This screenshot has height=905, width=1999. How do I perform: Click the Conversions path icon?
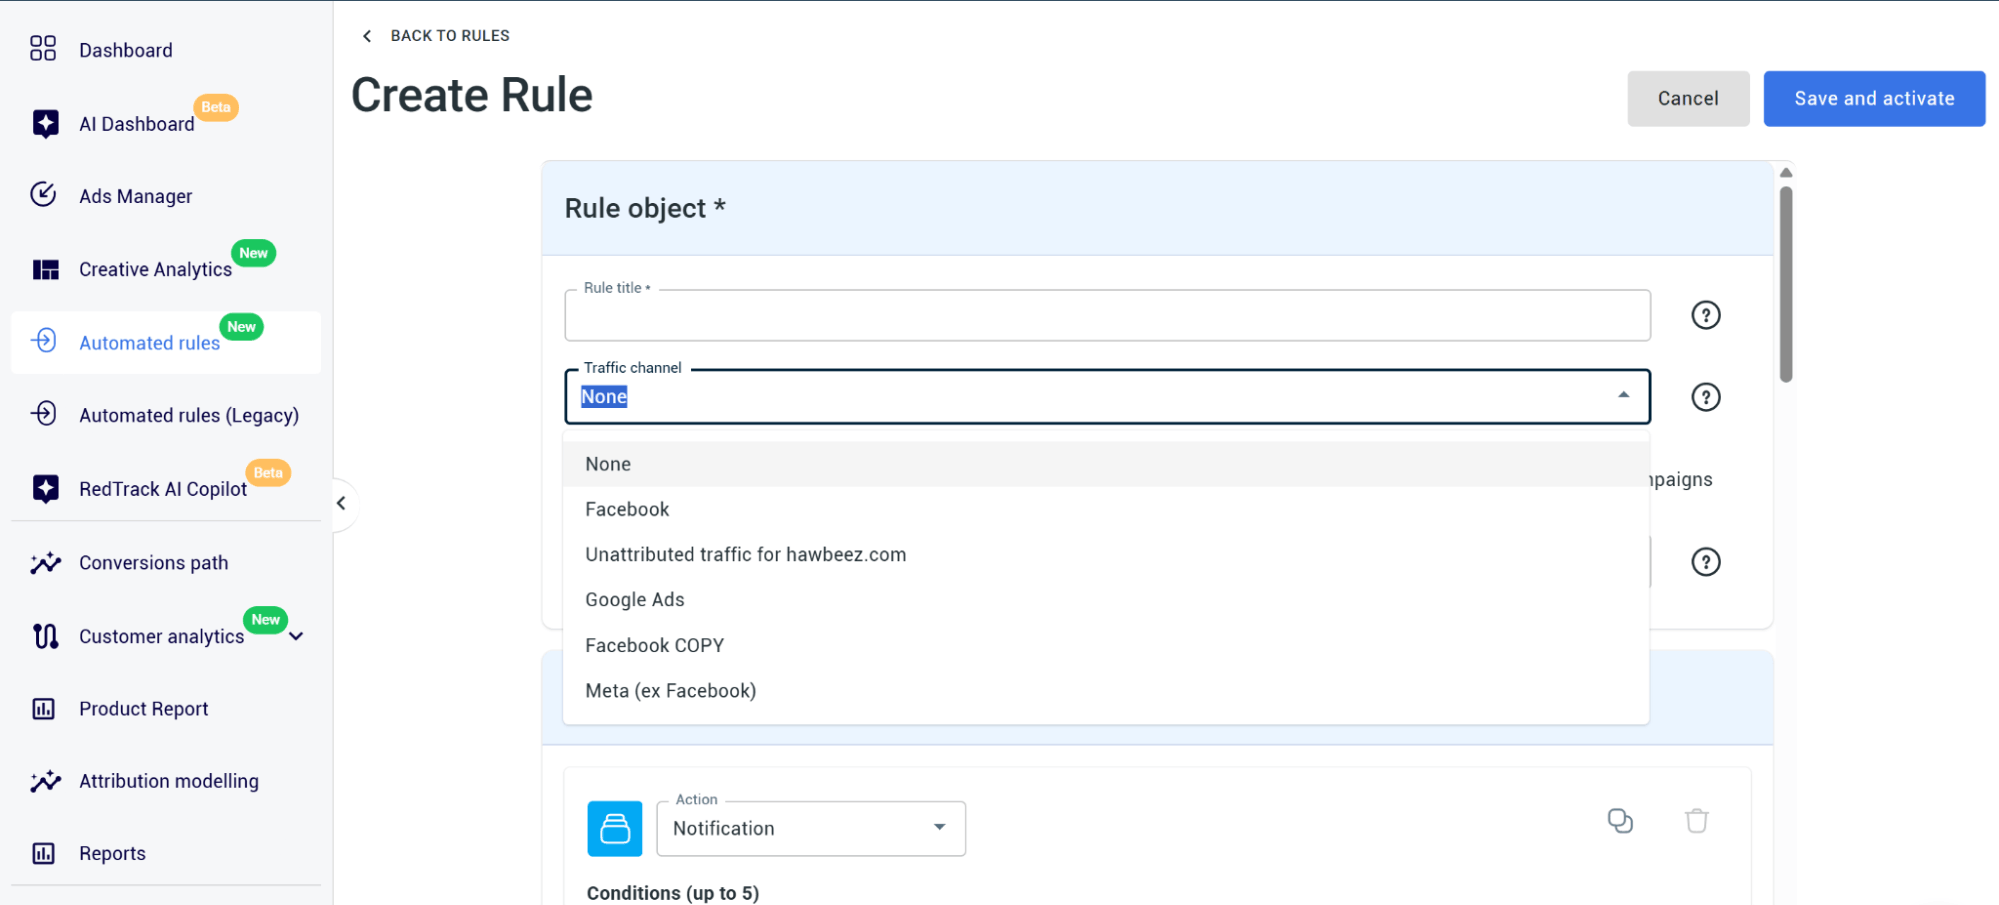tap(45, 563)
